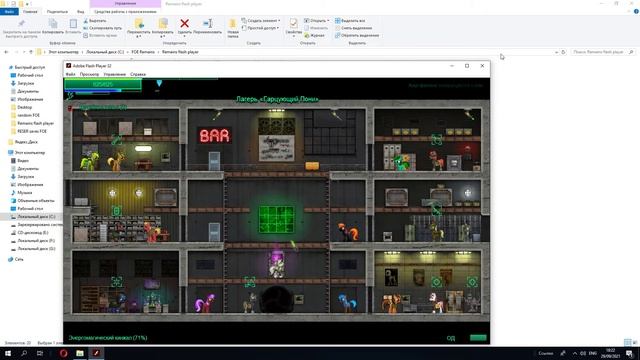Click Вырезать (Cut) in the ribbon

(95, 20)
